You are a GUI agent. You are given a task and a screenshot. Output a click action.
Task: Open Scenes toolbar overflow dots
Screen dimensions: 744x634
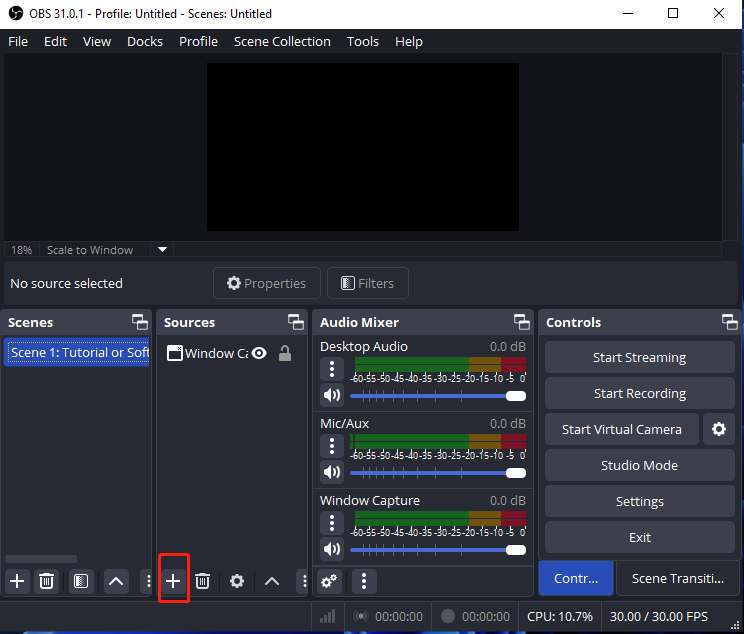(149, 581)
